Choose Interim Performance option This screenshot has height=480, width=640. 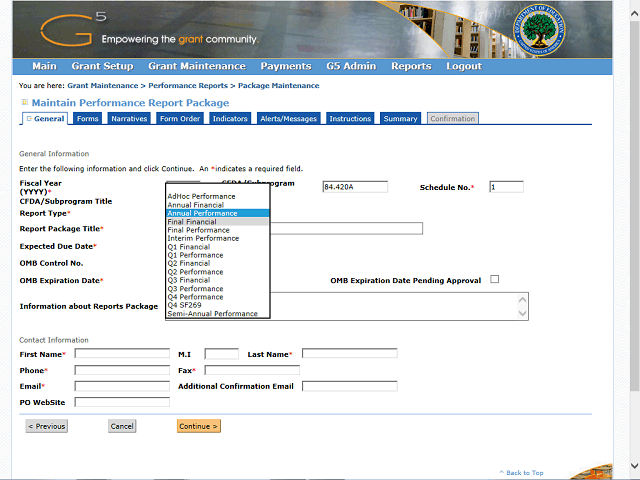coord(218,238)
